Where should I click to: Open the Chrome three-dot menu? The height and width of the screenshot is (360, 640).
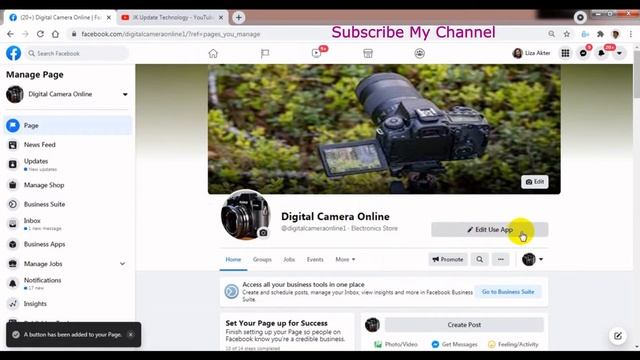click(631, 34)
